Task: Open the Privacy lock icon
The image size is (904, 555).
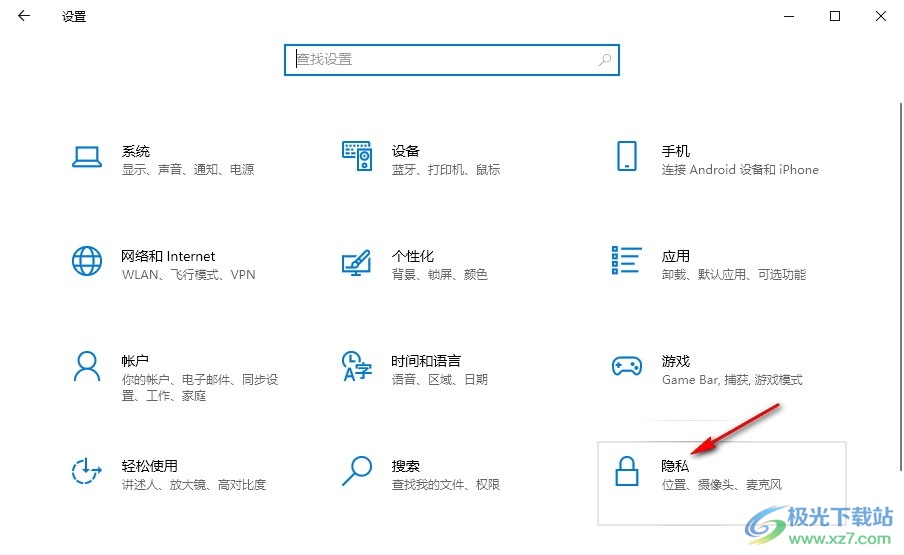Action: coord(627,471)
